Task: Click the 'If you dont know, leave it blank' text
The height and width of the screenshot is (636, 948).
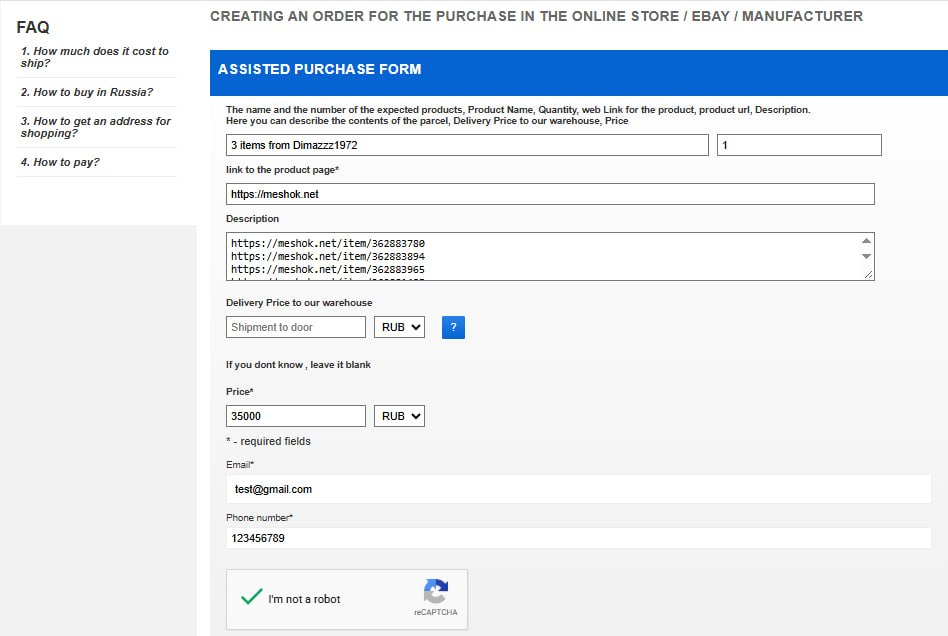Action: pos(298,365)
